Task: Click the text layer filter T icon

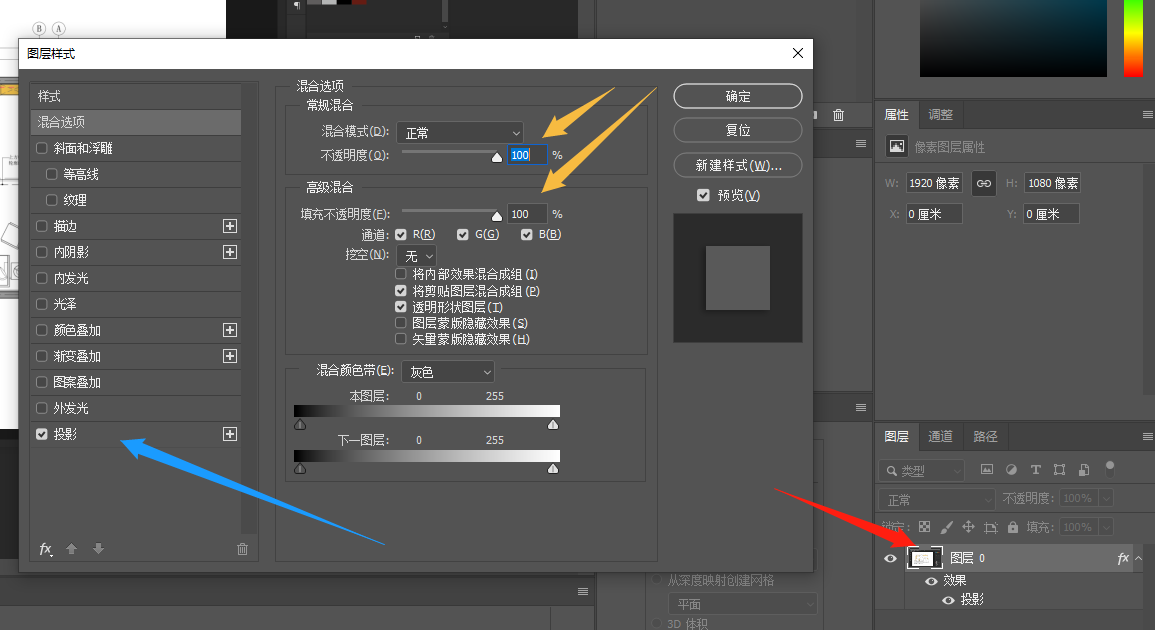Action: click(x=1035, y=470)
